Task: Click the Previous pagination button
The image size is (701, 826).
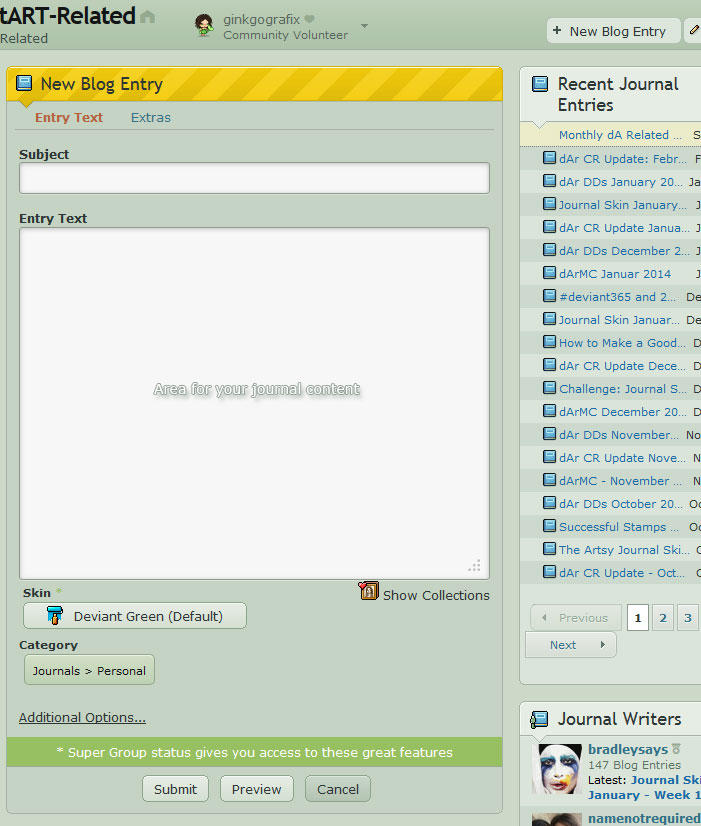Action: tap(576, 617)
